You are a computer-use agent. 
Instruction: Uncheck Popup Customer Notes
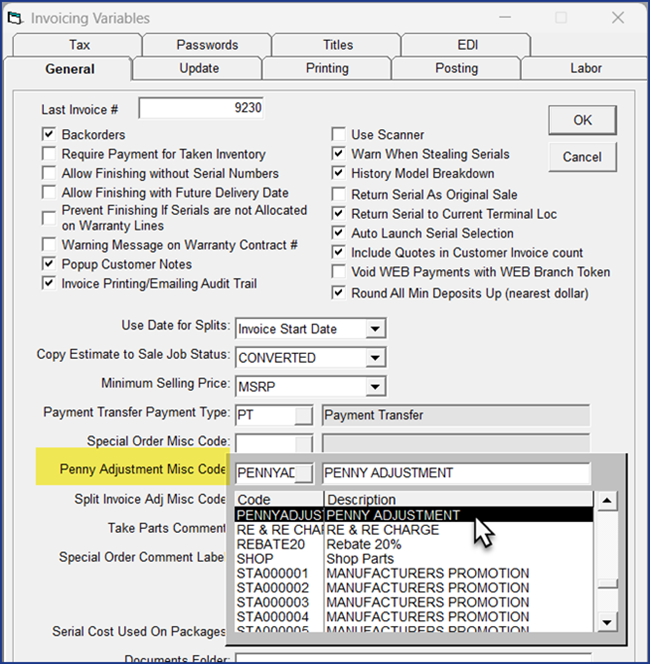click(49, 264)
